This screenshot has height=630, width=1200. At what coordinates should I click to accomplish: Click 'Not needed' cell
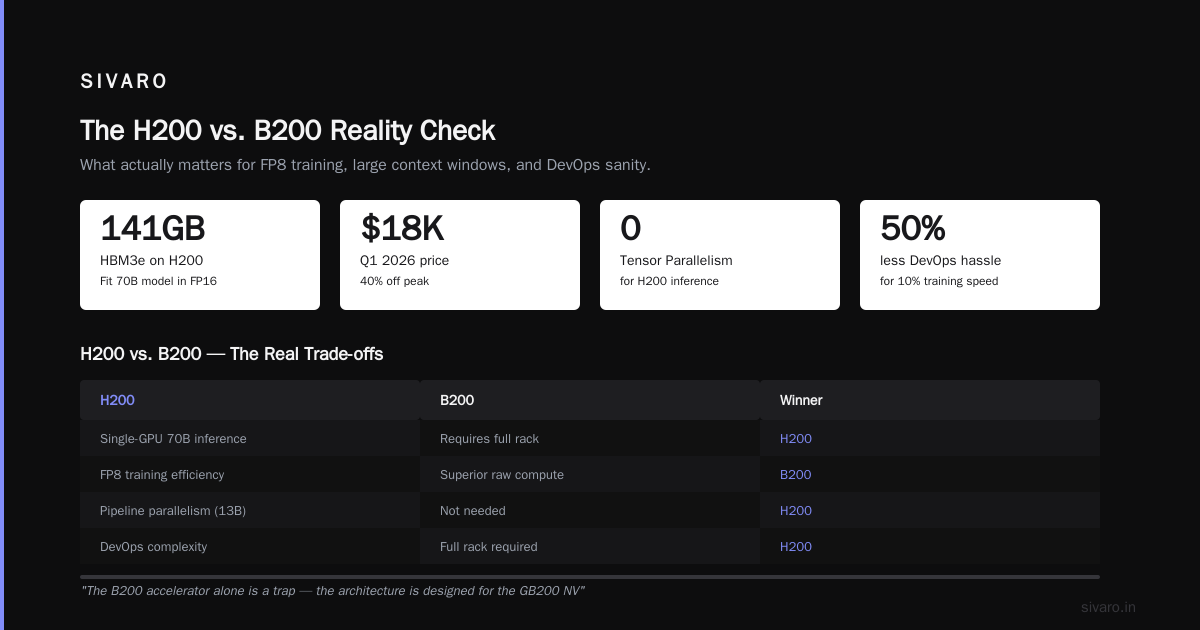(x=473, y=510)
